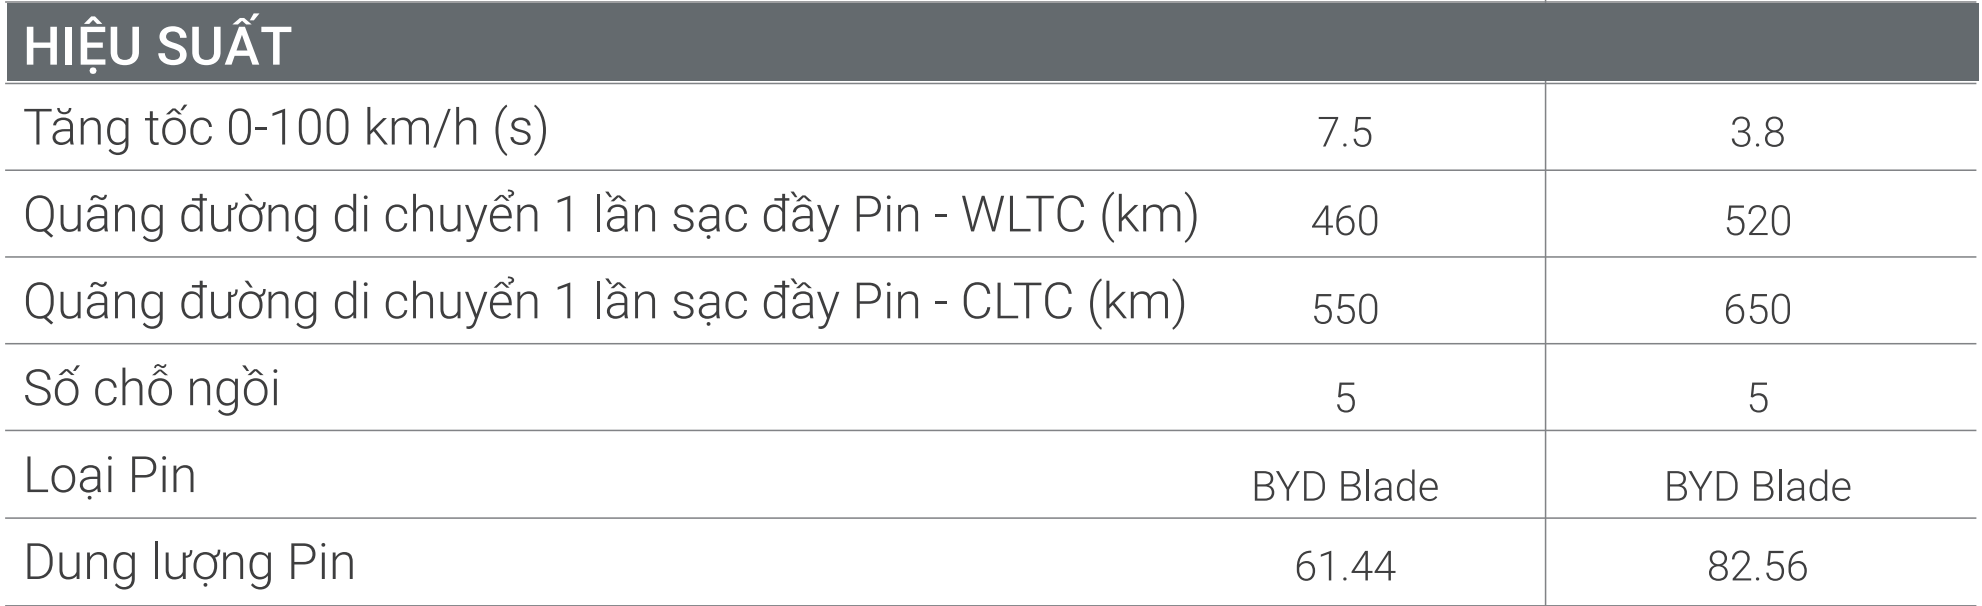Screen dimensions: 1982x606
Task: Select the 3.8 acceleration value
Action: [x=1757, y=133]
